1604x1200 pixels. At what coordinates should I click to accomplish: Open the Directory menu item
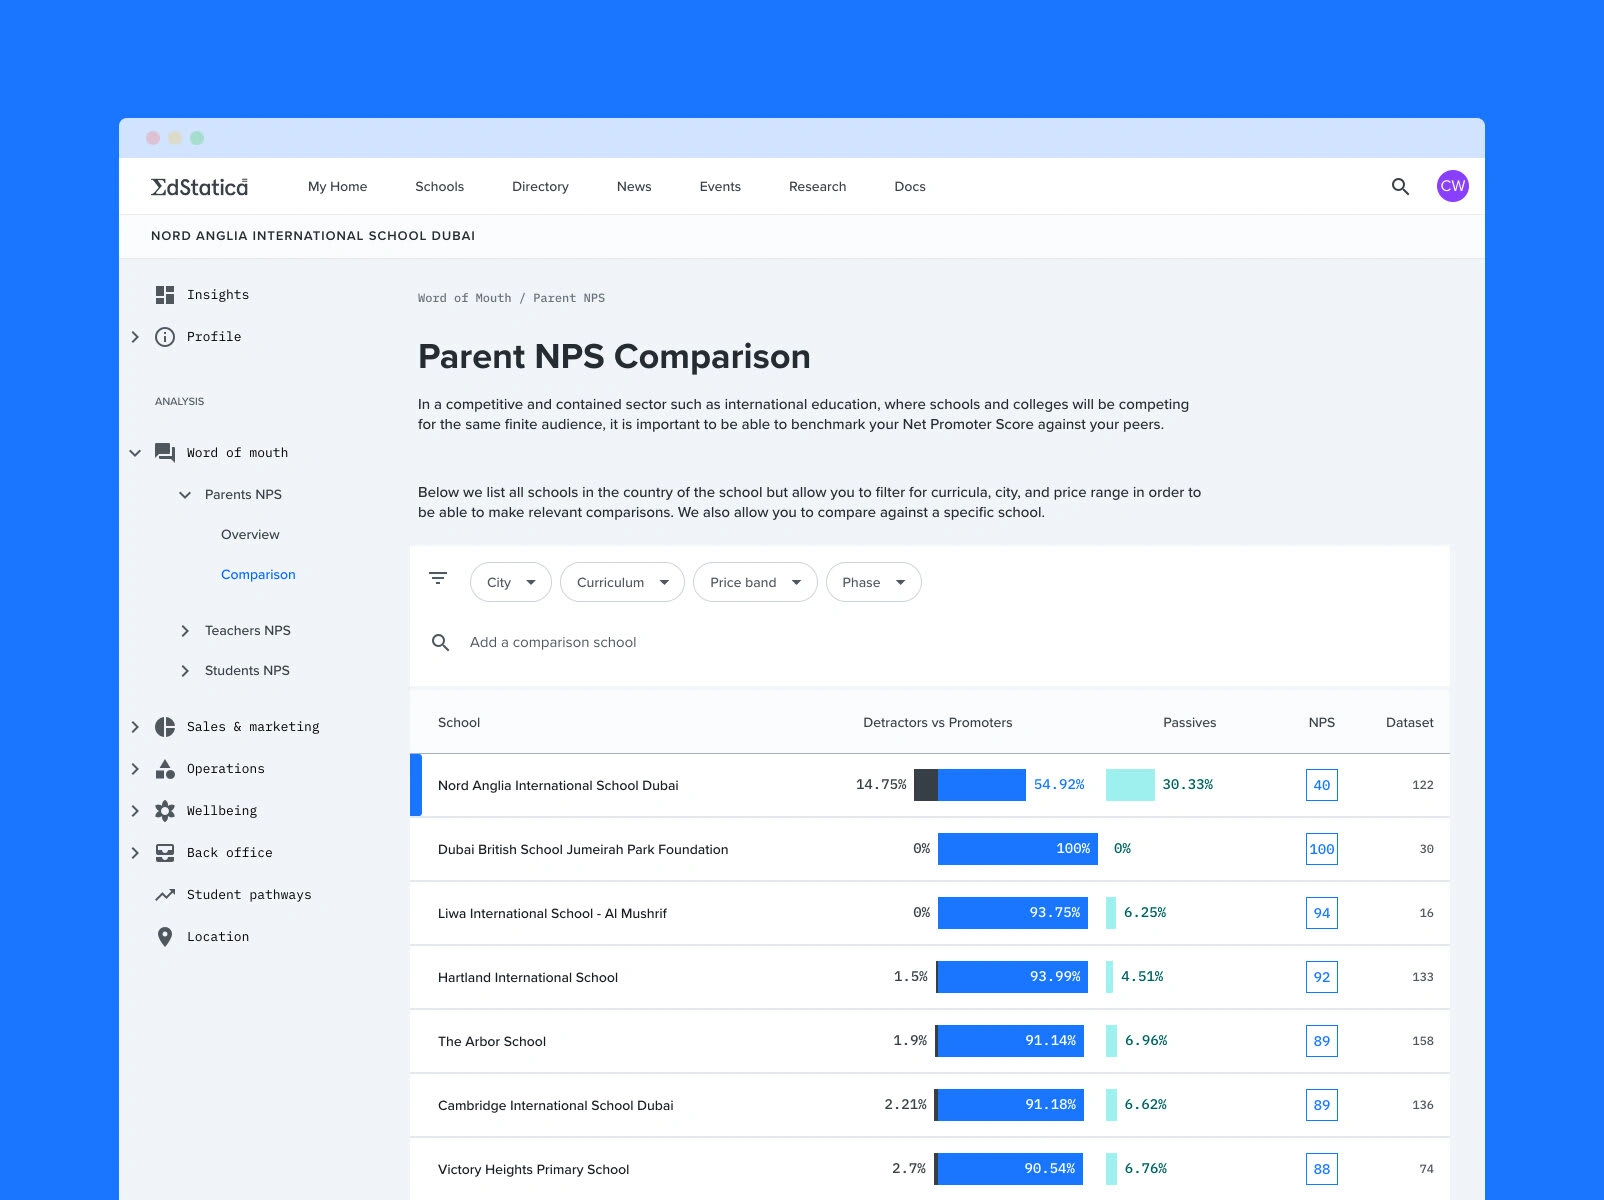coord(540,186)
